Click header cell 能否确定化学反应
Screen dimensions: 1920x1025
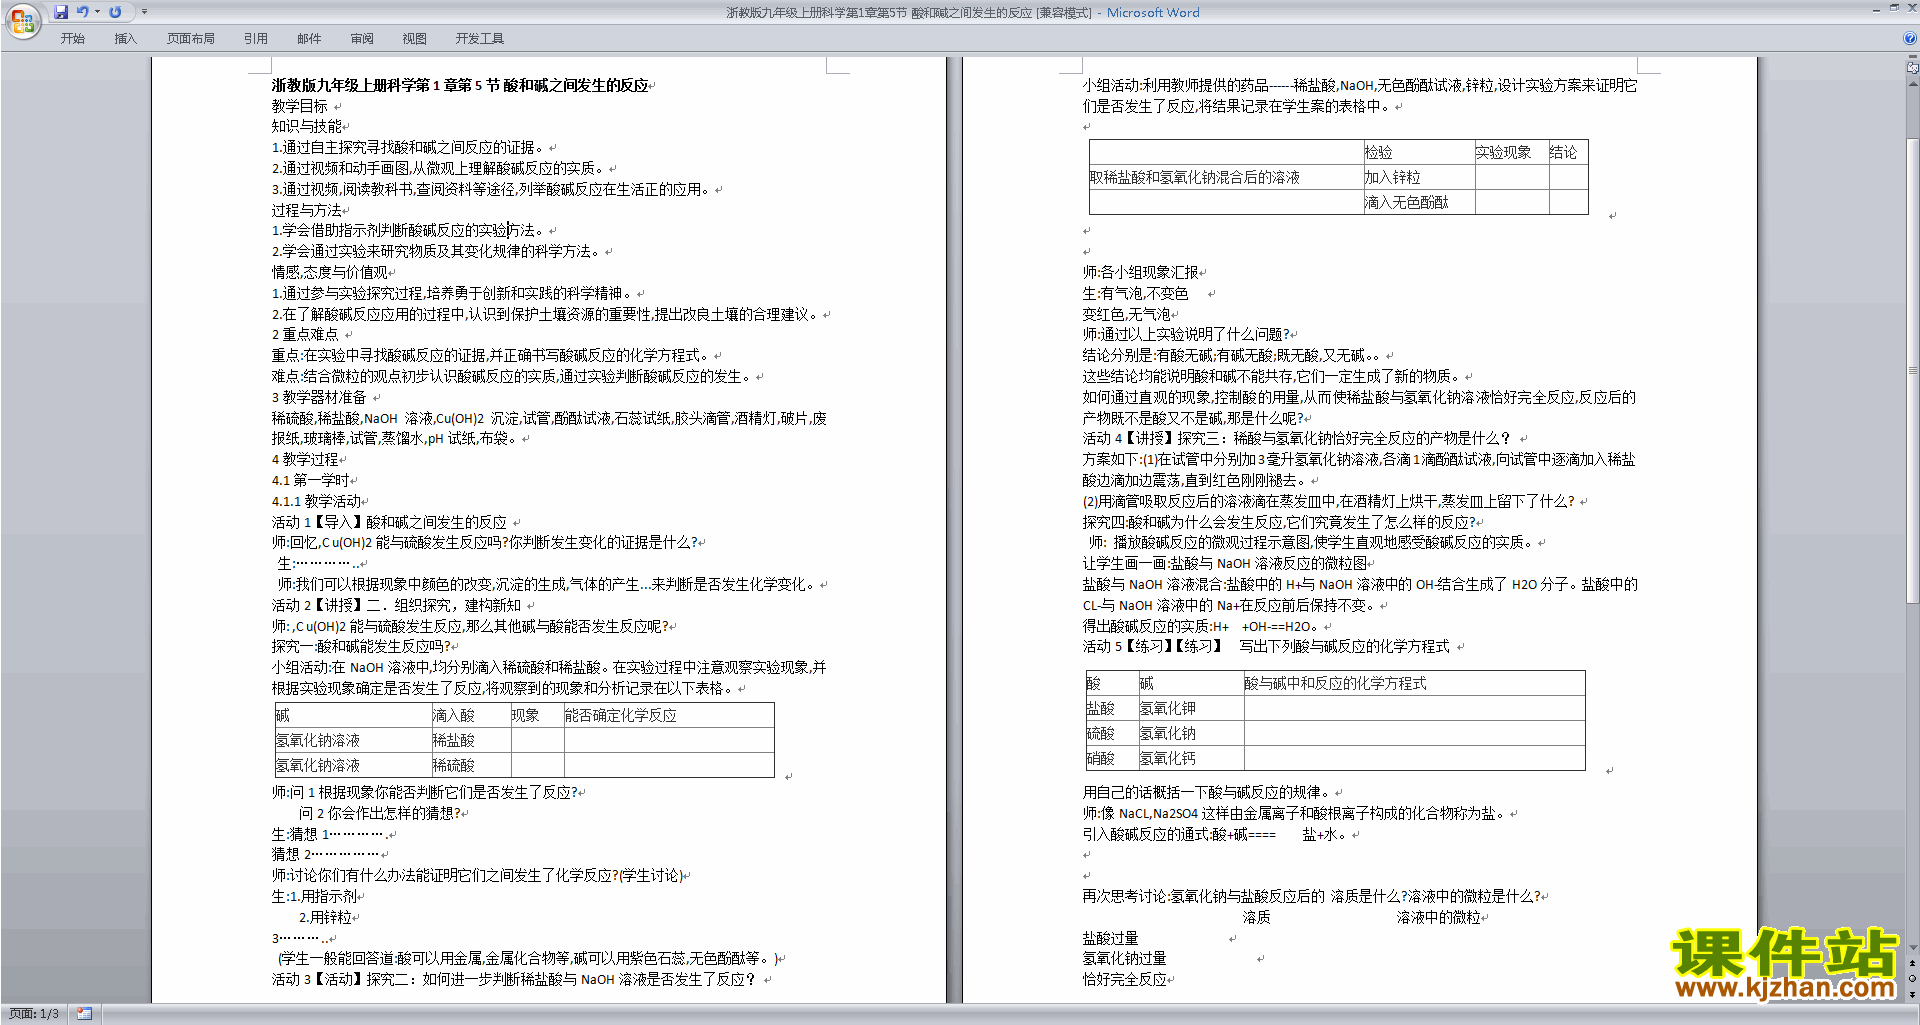tap(621, 716)
